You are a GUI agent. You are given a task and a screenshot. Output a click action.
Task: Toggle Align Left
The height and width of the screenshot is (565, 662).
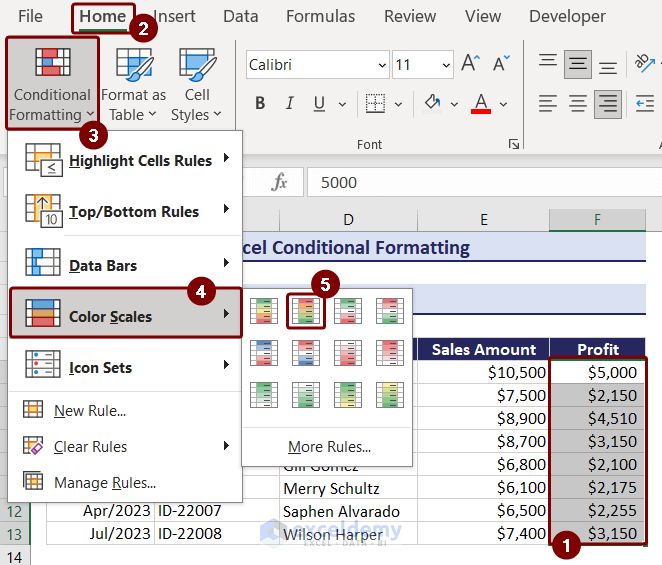tap(548, 103)
